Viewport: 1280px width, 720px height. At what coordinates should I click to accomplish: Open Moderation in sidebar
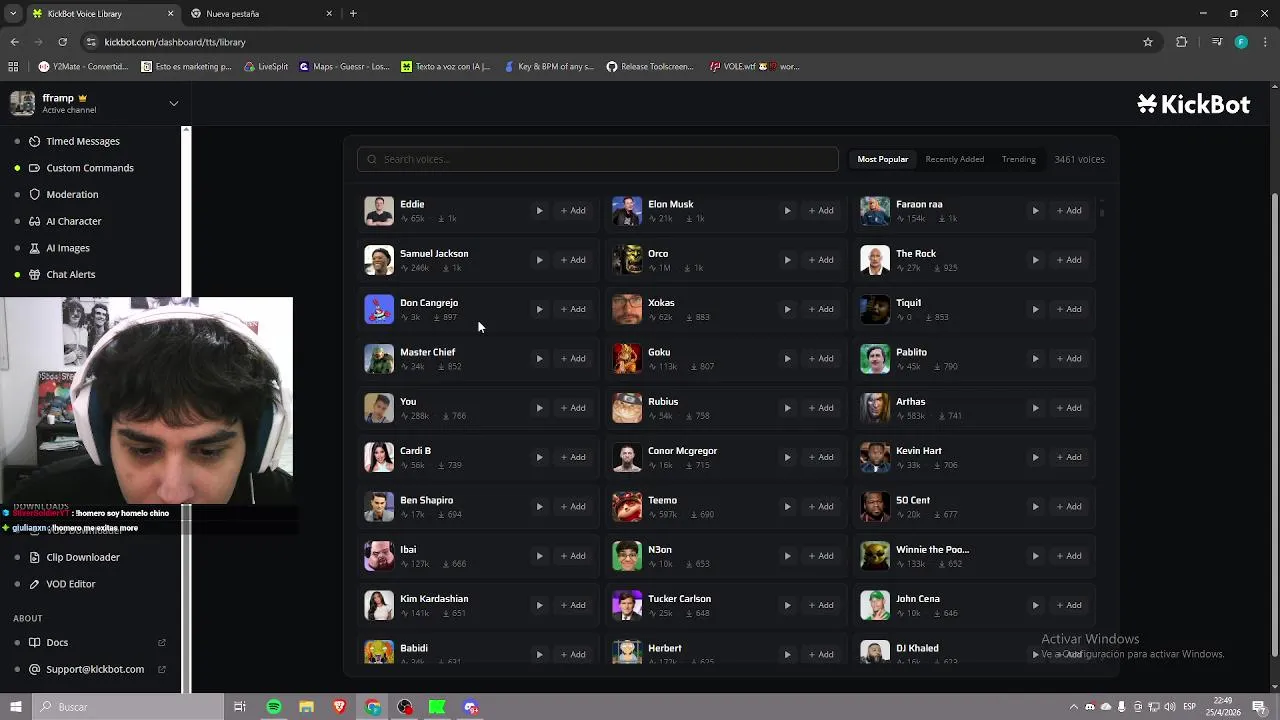(x=72, y=194)
